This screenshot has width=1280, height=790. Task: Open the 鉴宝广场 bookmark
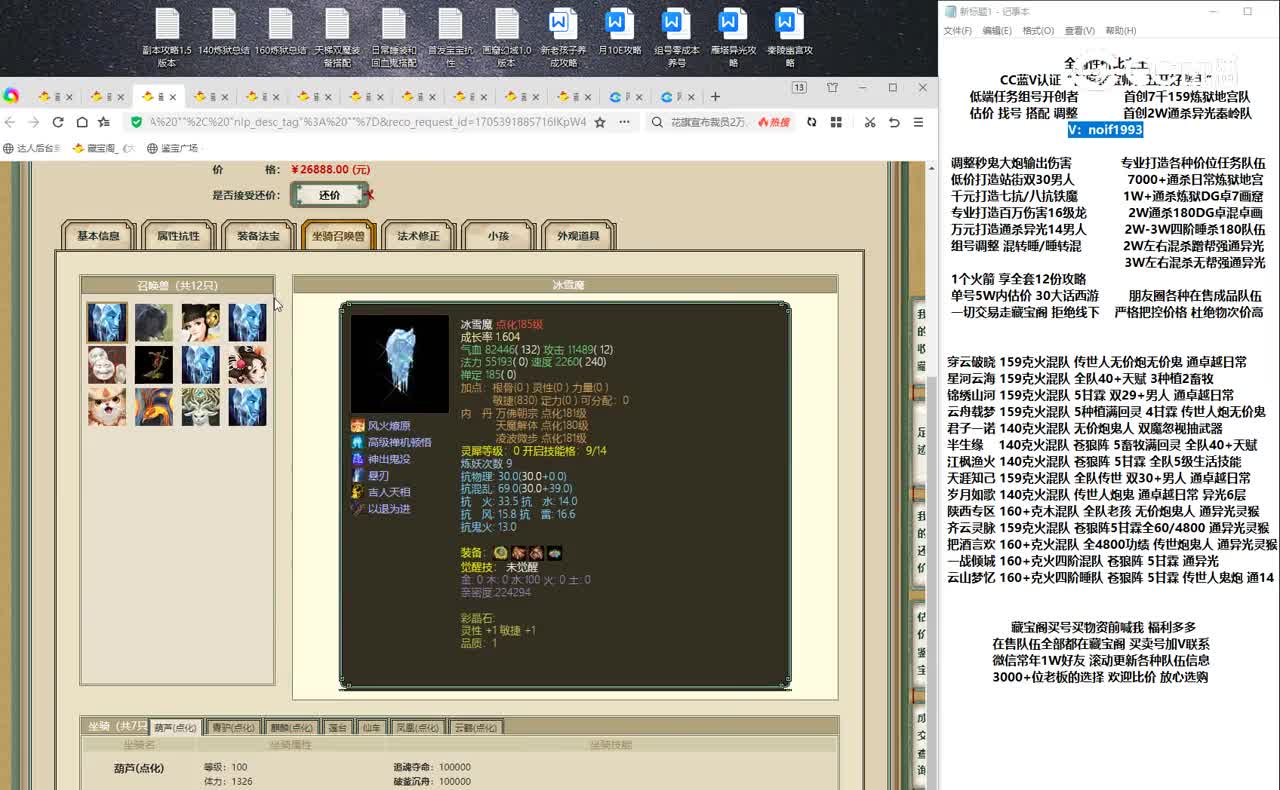[172, 148]
